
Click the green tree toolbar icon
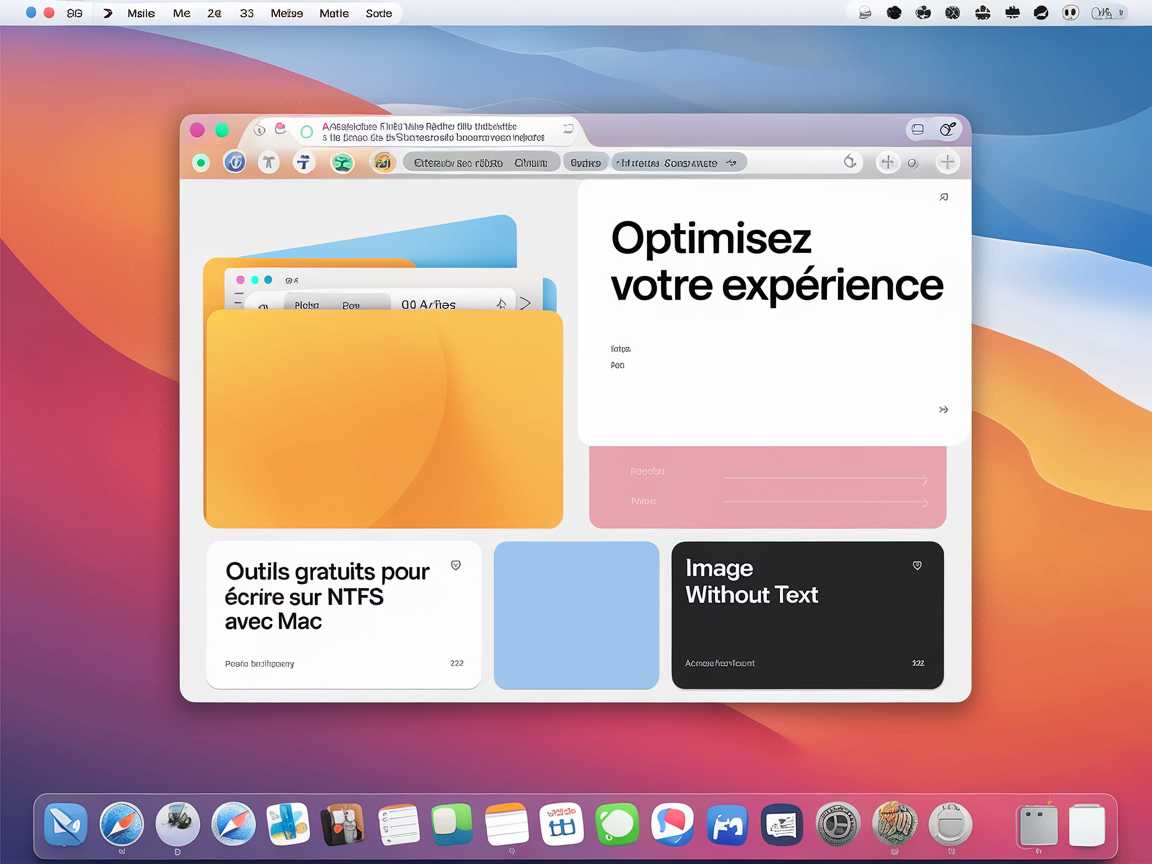(x=342, y=162)
